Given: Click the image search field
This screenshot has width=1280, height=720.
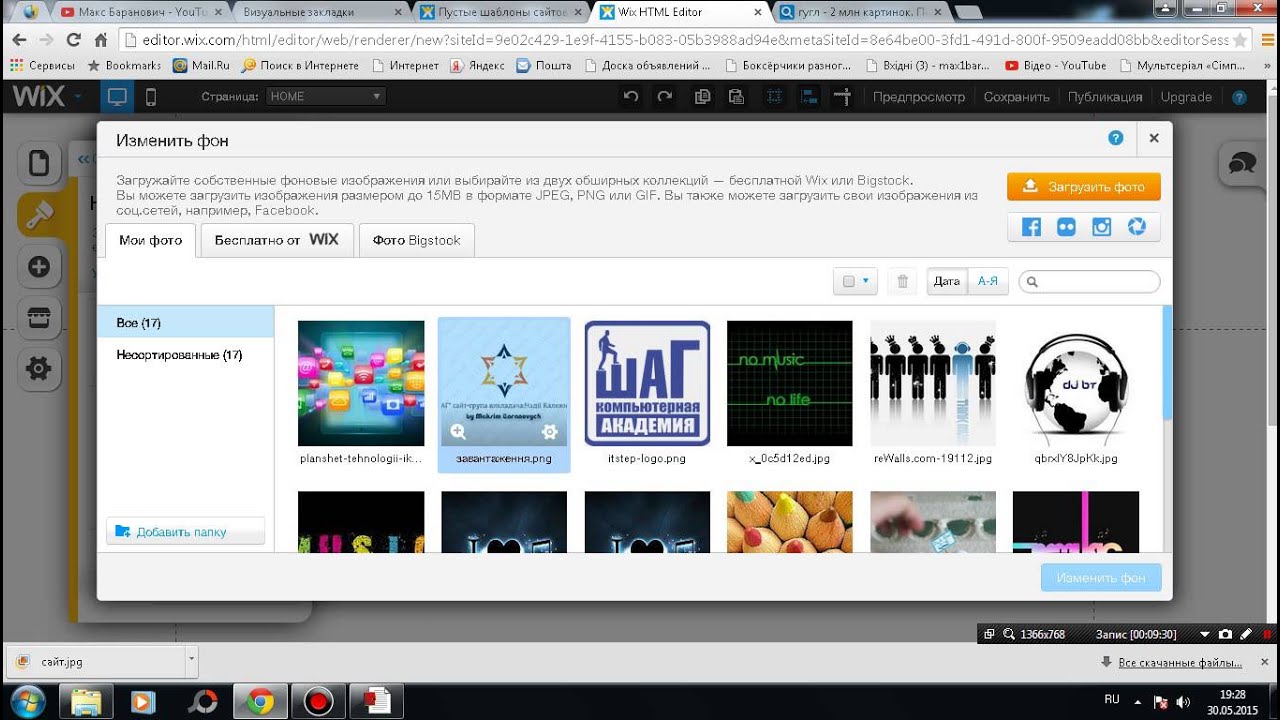Looking at the screenshot, I should coord(1090,282).
